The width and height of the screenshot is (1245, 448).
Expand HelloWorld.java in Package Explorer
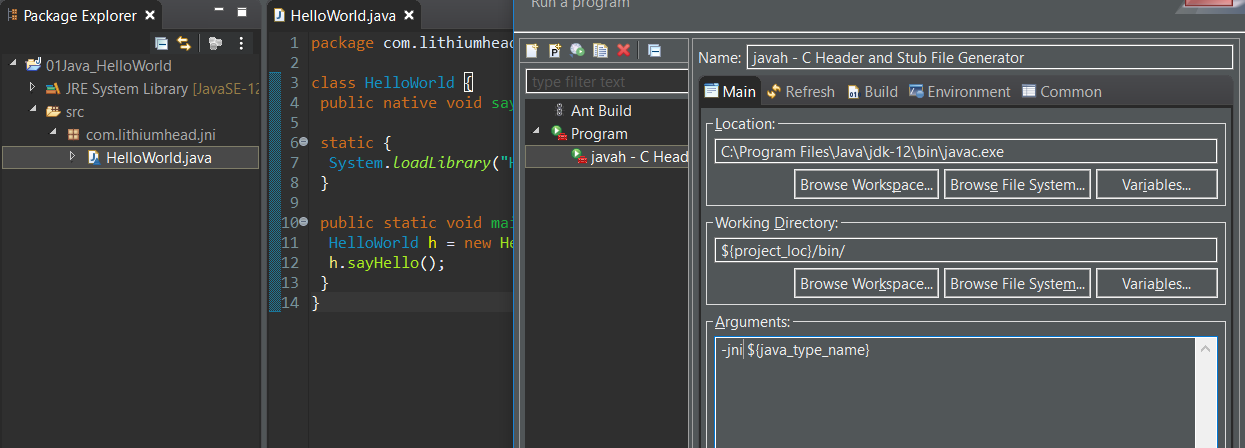(72, 156)
